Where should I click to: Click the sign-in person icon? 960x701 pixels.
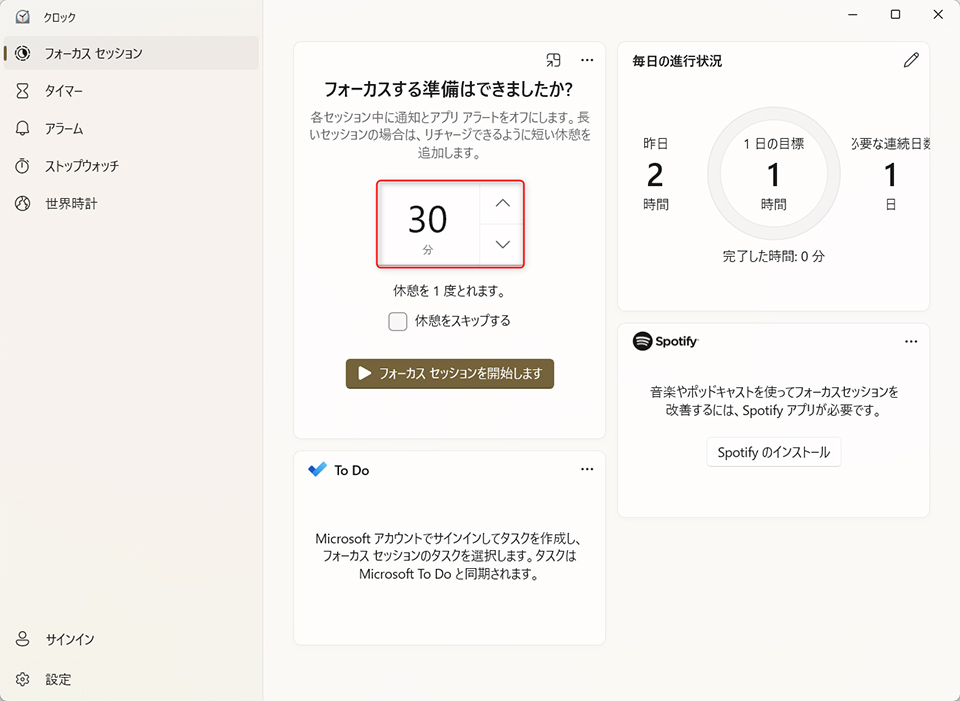pyautogui.click(x=23, y=639)
